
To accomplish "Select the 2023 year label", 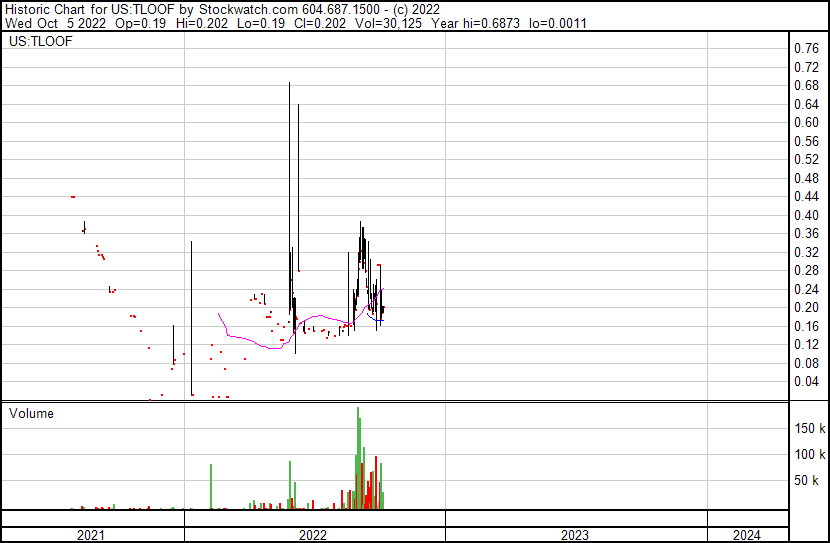I will pyautogui.click(x=575, y=535).
